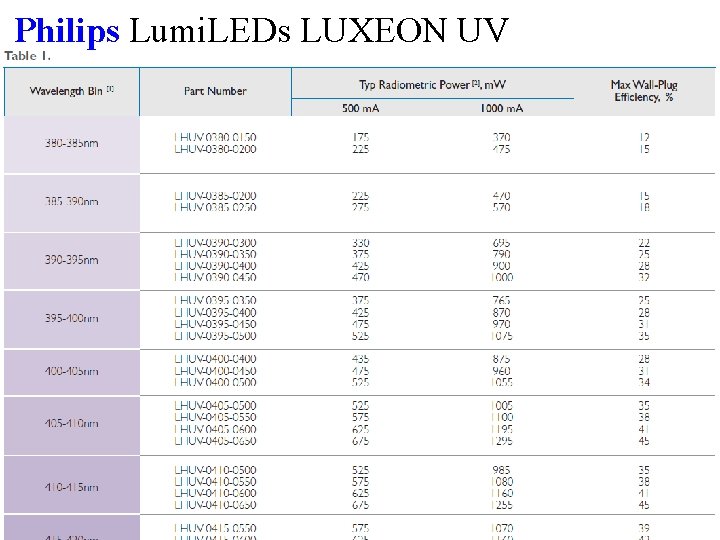Click the 790 radiometric power value

pos(501,254)
